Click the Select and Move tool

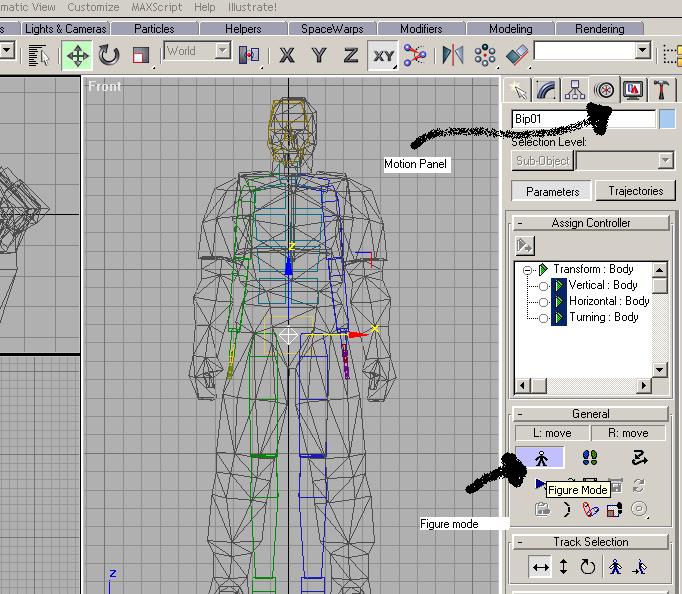coord(77,55)
